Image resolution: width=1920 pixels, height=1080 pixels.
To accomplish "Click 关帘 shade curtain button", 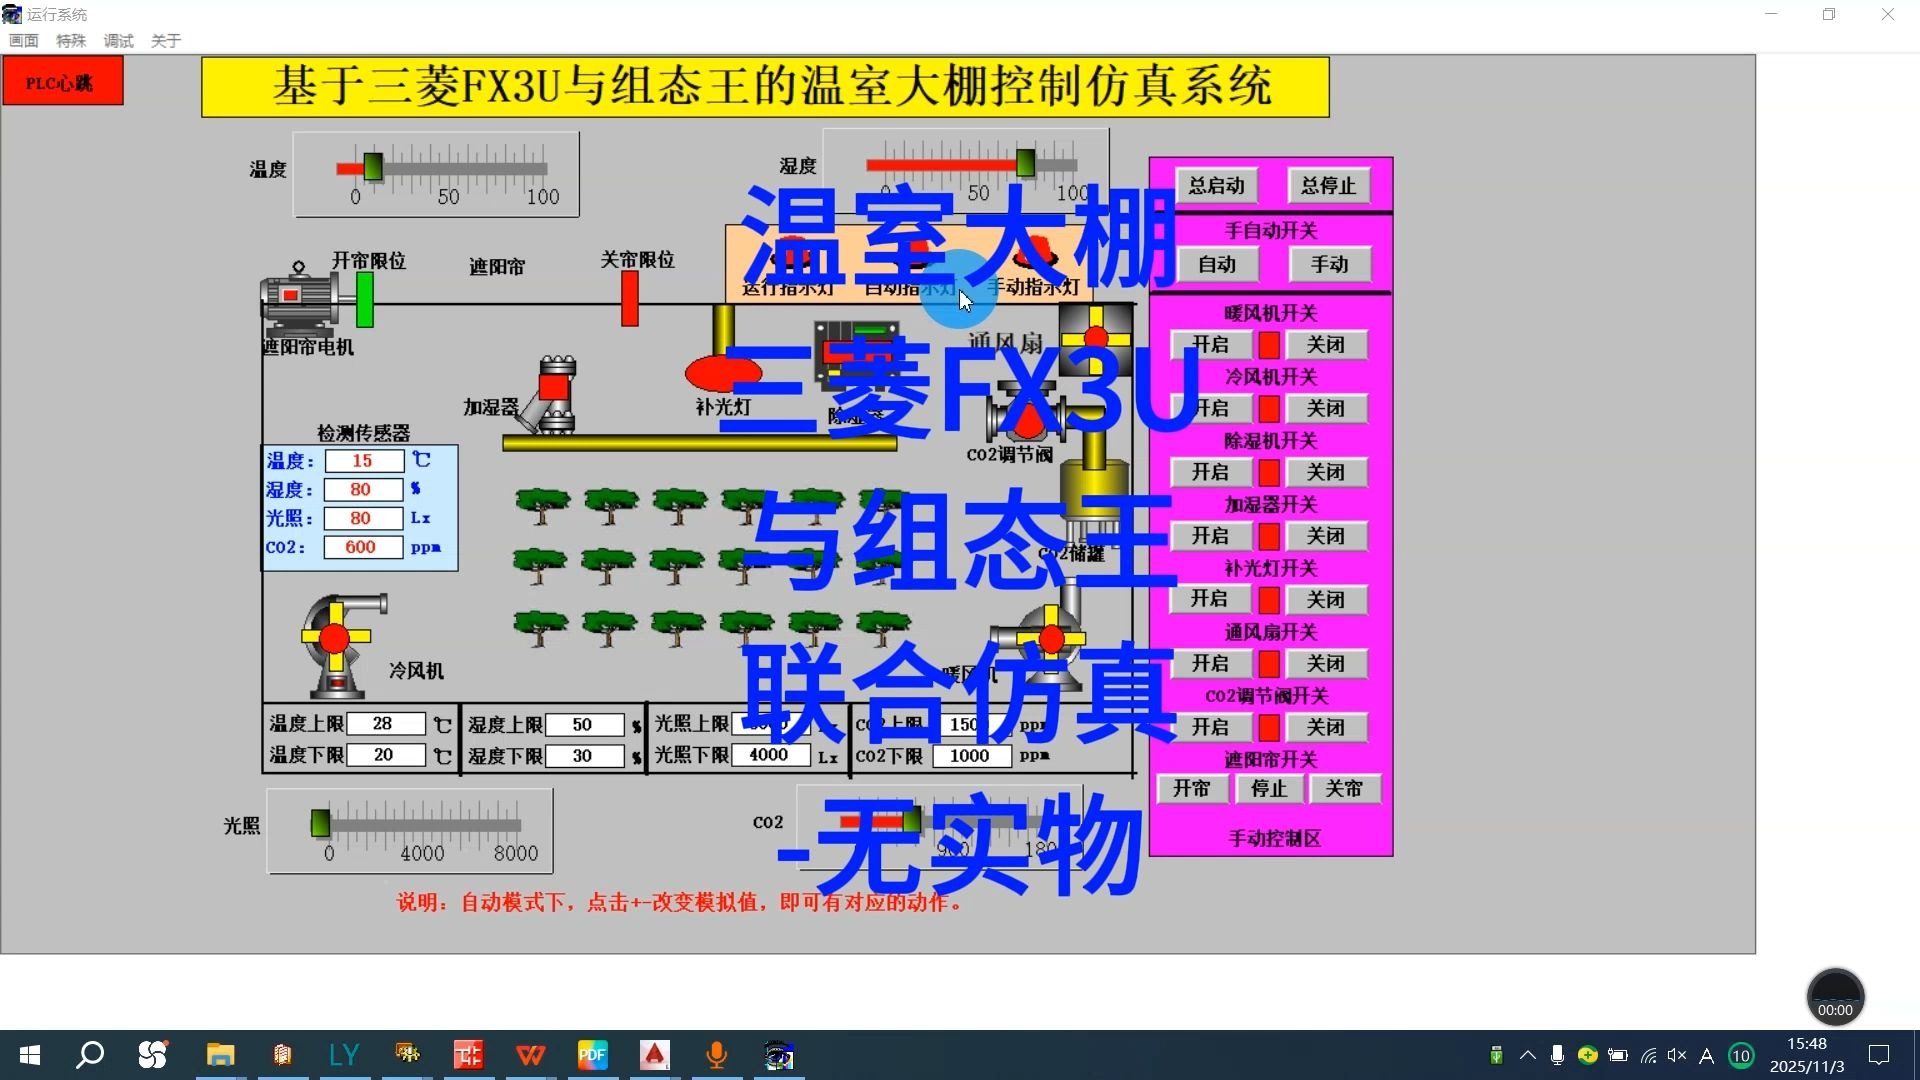I will (x=1344, y=789).
